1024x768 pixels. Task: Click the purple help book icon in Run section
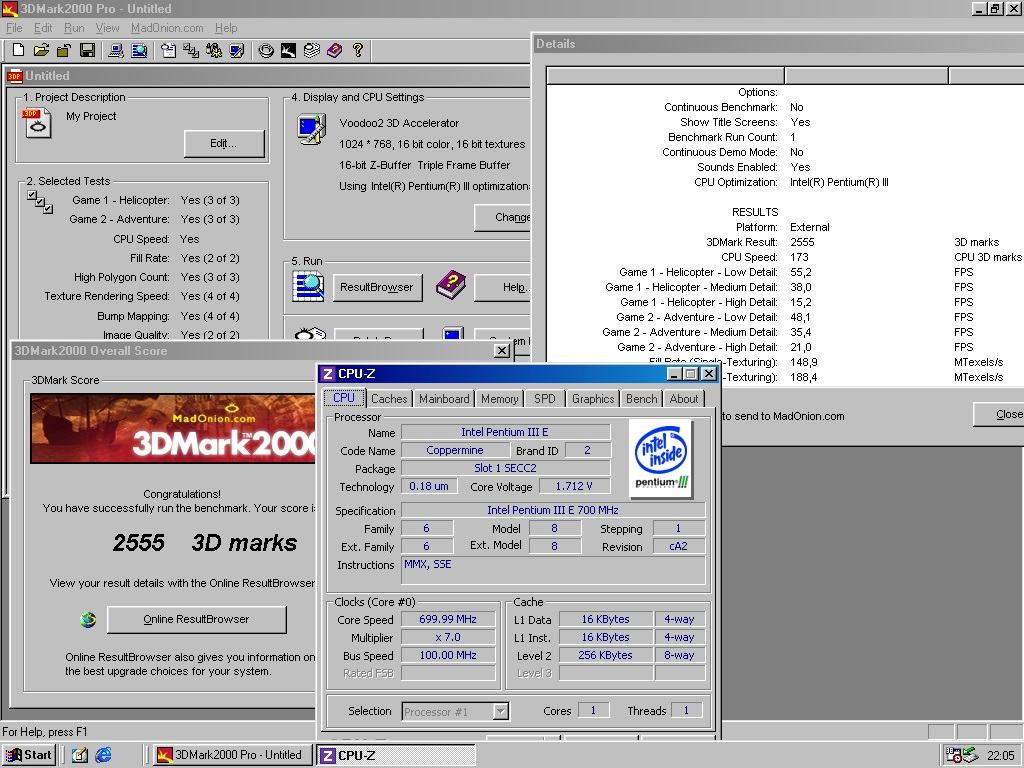[451, 285]
